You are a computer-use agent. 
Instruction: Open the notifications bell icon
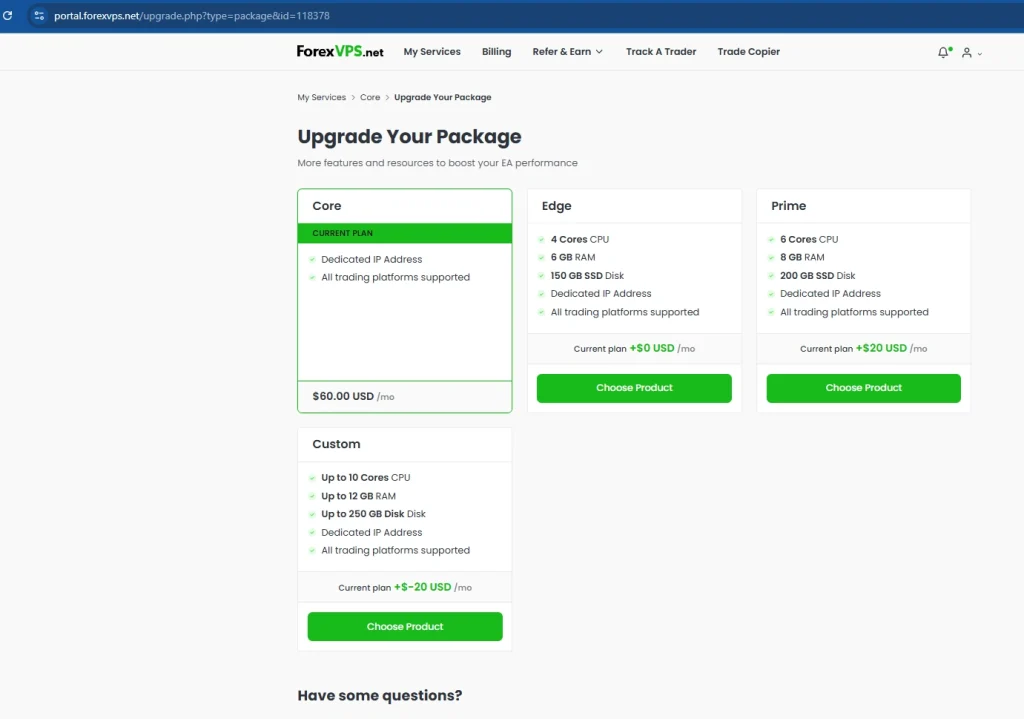point(943,52)
